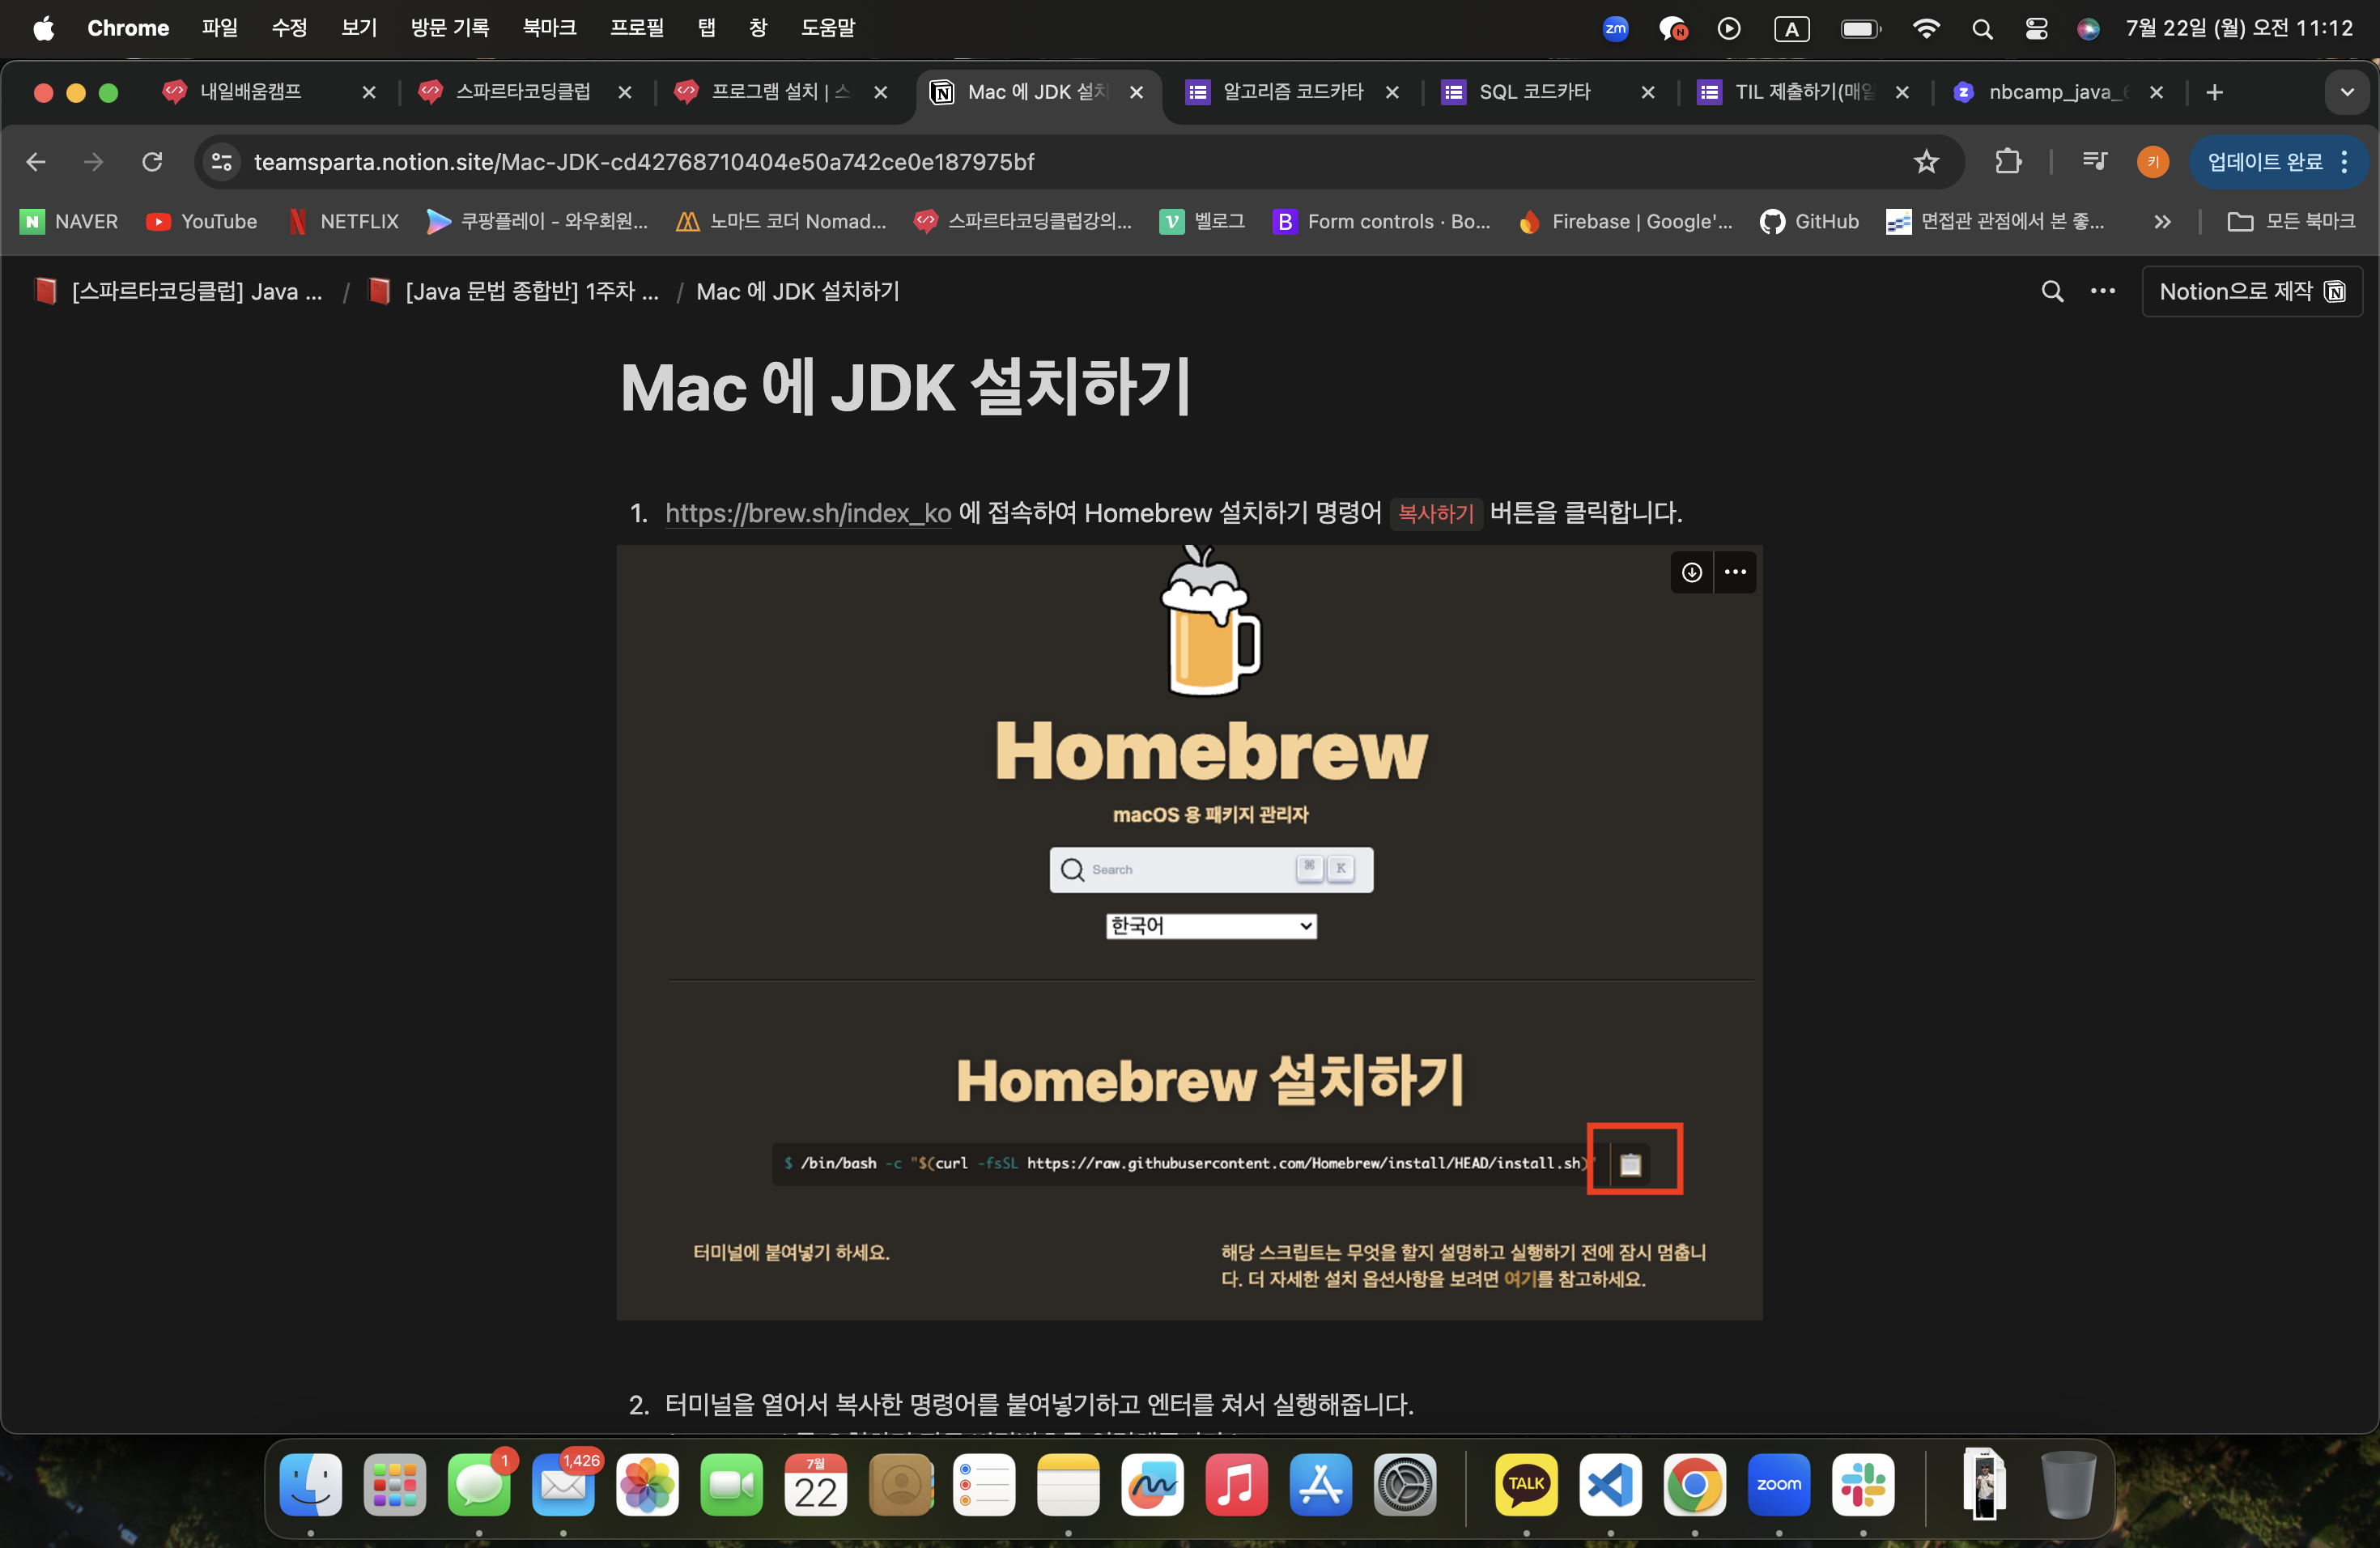Open Photos app in the dock

(647, 1484)
